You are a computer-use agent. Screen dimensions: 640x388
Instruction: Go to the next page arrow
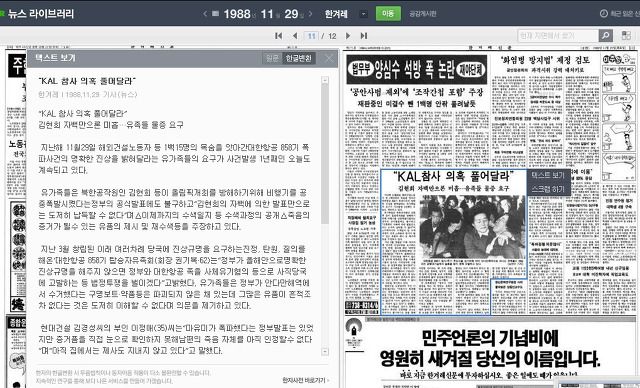click(x=348, y=36)
